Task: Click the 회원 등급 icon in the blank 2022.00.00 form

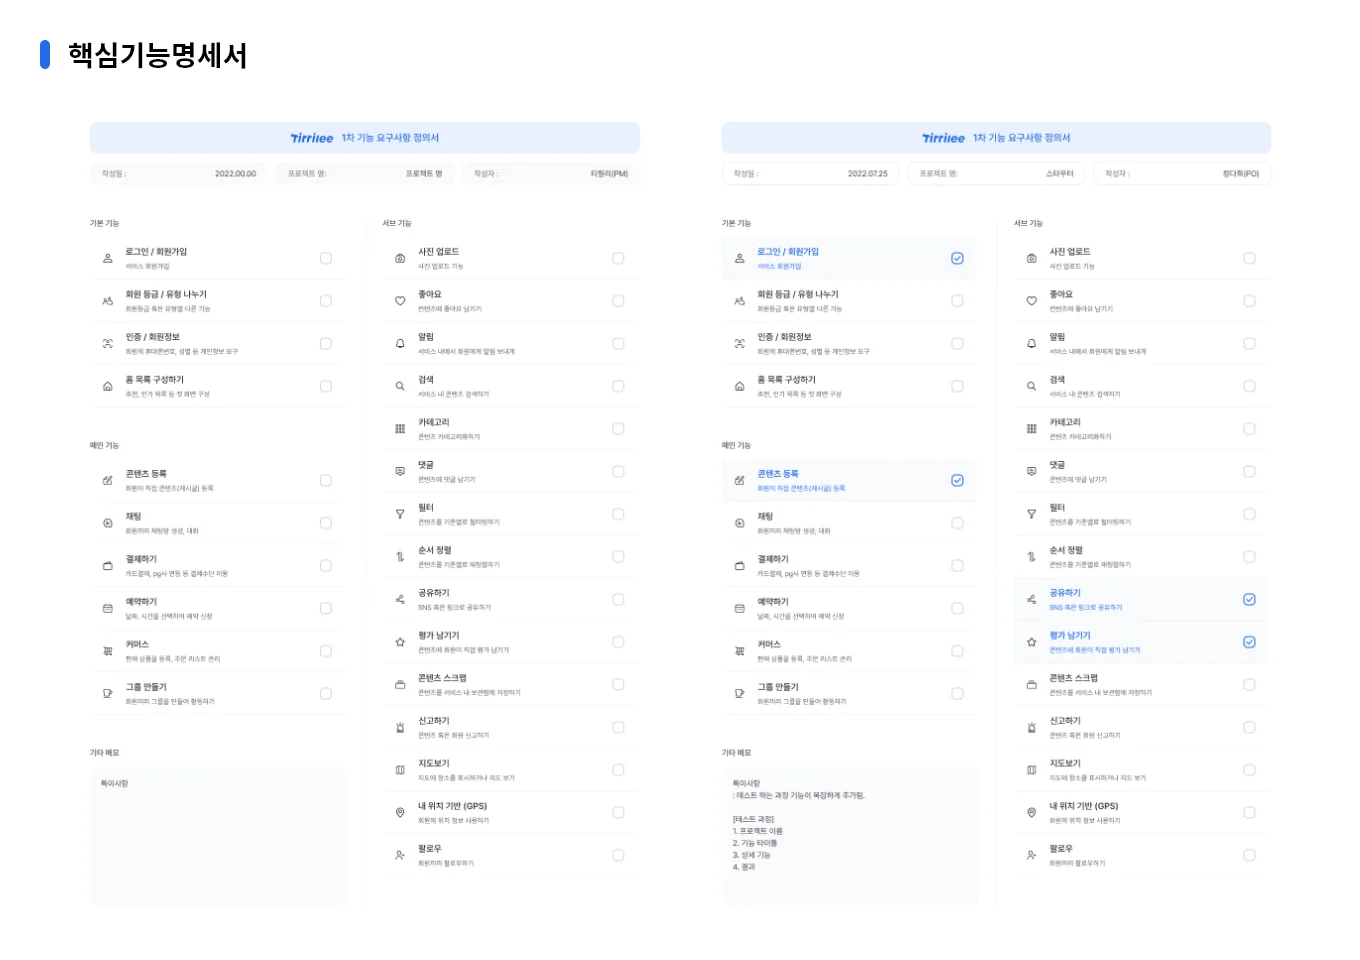Action: click(108, 301)
